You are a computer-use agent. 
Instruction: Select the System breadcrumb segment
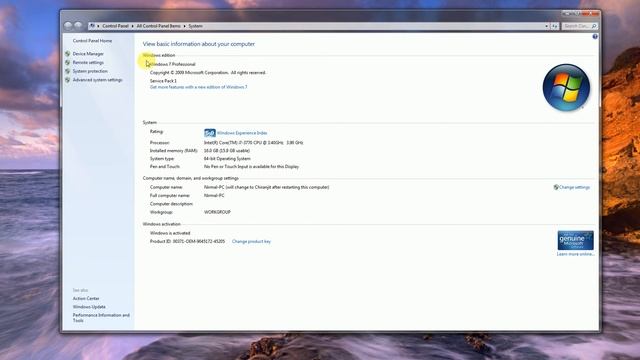(196, 26)
